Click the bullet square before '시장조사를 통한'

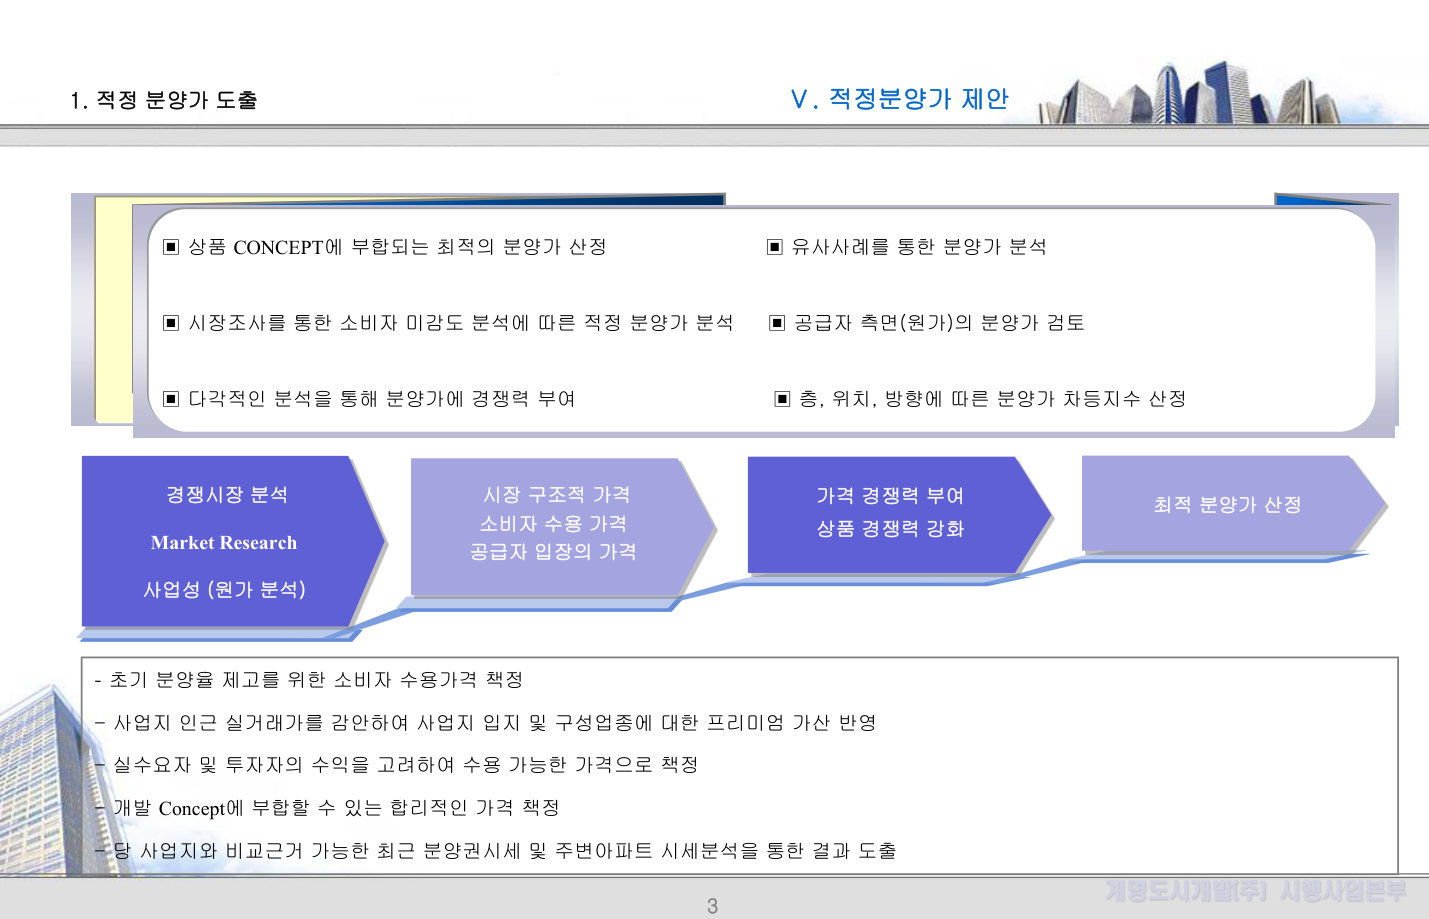(x=171, y=323)
